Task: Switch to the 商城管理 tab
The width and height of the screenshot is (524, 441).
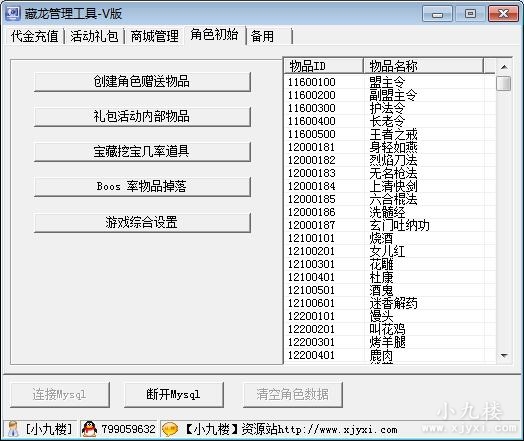Action: pyautogui.click(x=154, y=36)
